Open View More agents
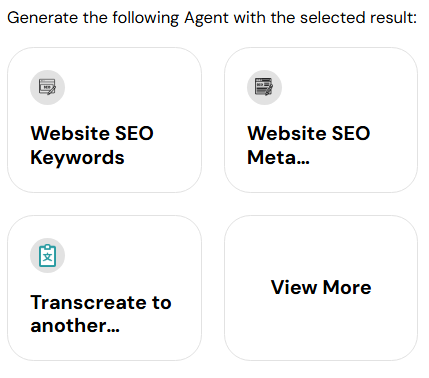Viewport: 429px width, 378px height. pyautogui.click(x=321, y=288)
